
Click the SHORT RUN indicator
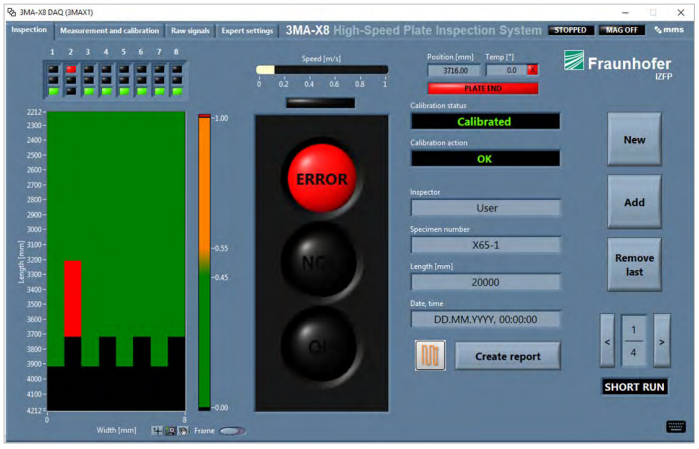(x=634, y=387)
